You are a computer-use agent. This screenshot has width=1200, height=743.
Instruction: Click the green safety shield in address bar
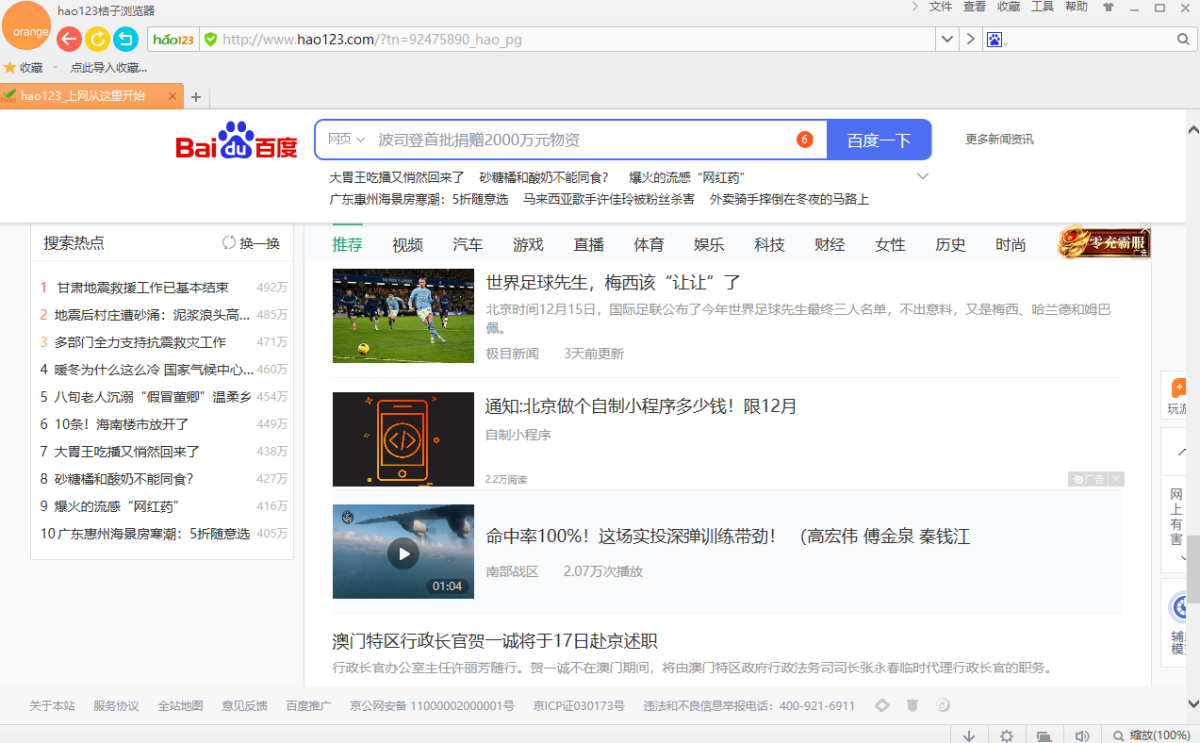pos(213,39)
